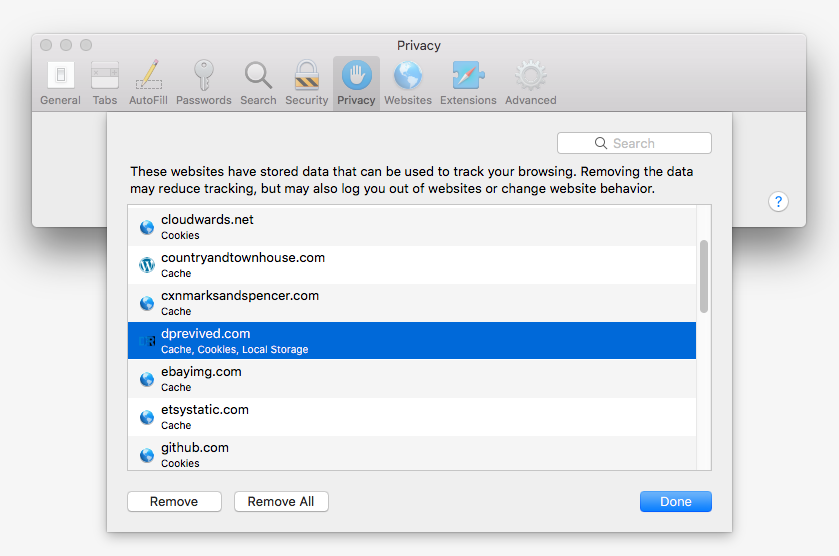The image size is (839, 556).
Task: Click the General tab label
Action: pyautogui.click(x=60, y=100)
